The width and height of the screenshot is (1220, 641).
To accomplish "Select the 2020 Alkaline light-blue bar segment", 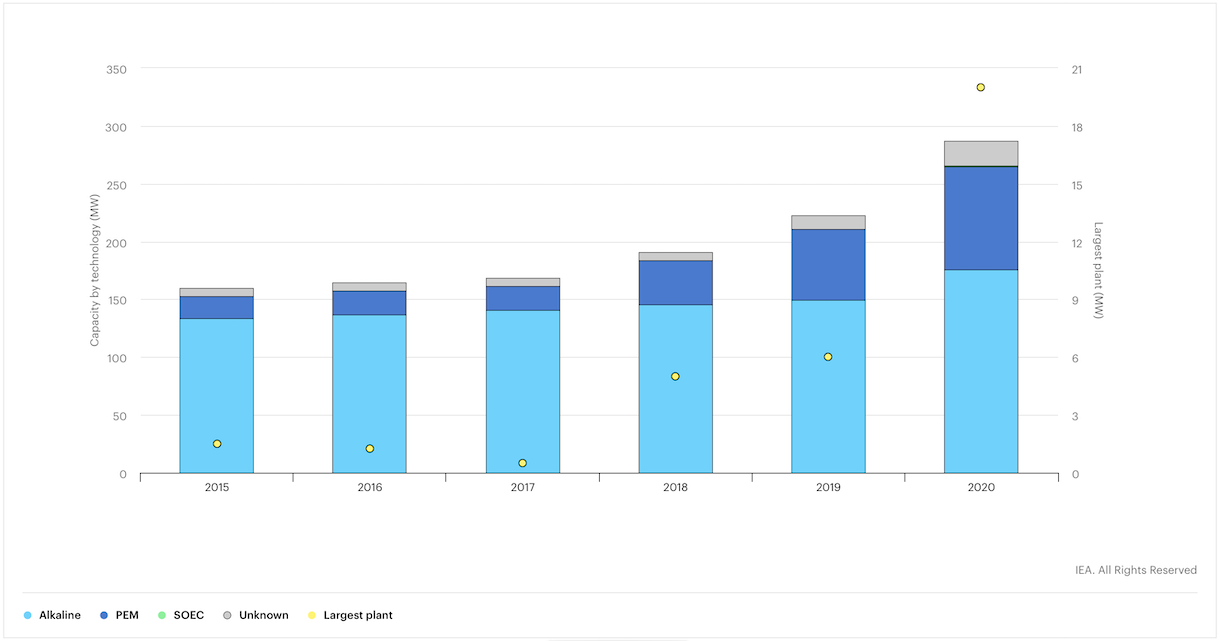I will coord(980,370).
